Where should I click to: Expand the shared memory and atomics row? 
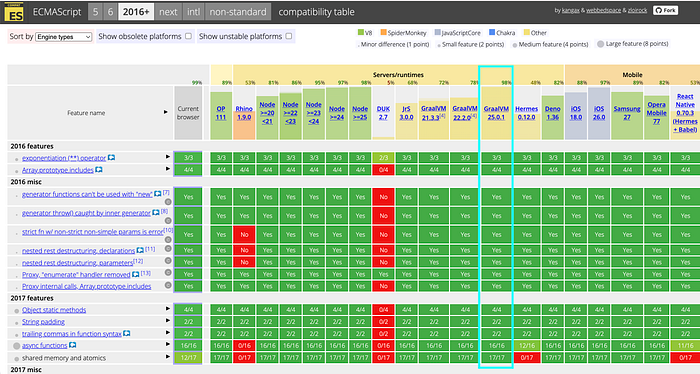pos(168,357)
